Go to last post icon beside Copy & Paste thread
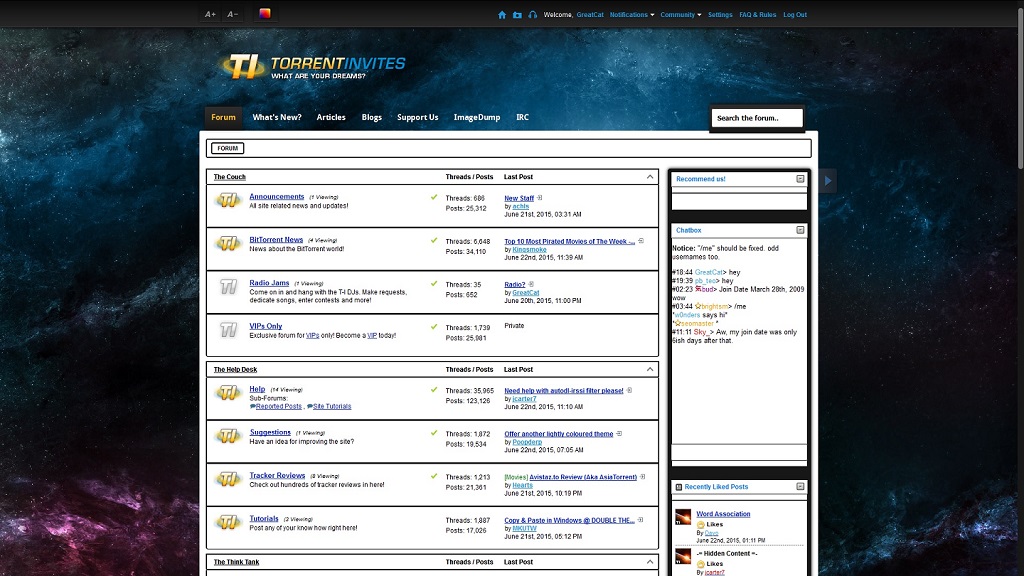 point(641,520)
